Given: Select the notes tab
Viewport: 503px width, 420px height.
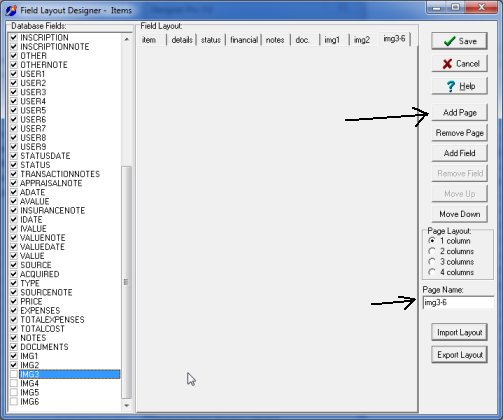Looking at the screenshot, I should (x=275, y=40).
